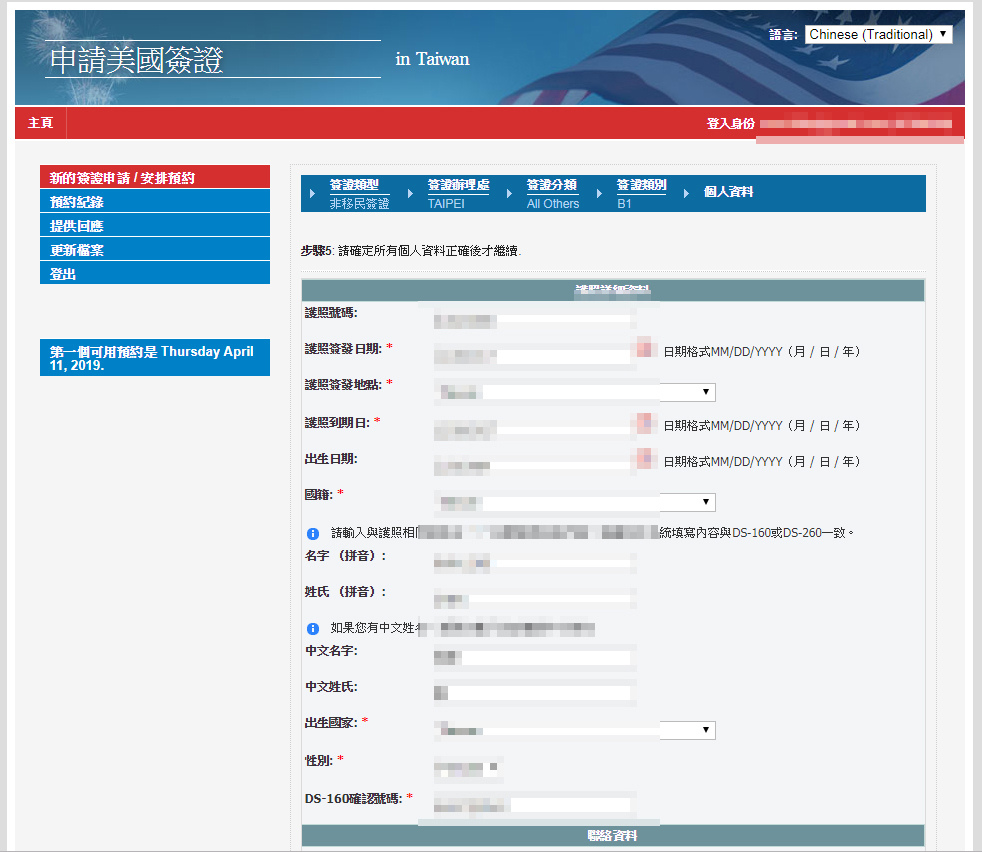Expand the passport issue place (護照簽發地點) dropdown
The height and width of the screenshot is (852, 982).
pyautogui.click(x=574, y=392)
